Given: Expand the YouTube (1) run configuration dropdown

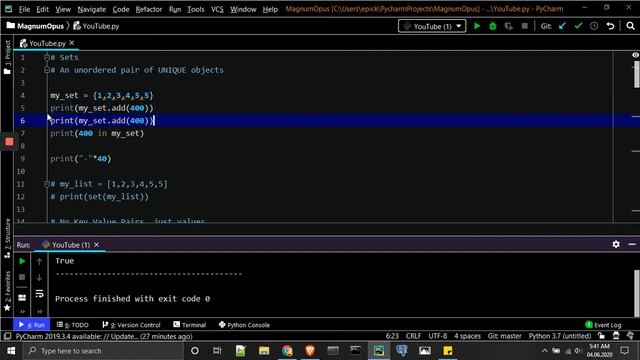Looking at the screenshot, I should pos(432,26).
